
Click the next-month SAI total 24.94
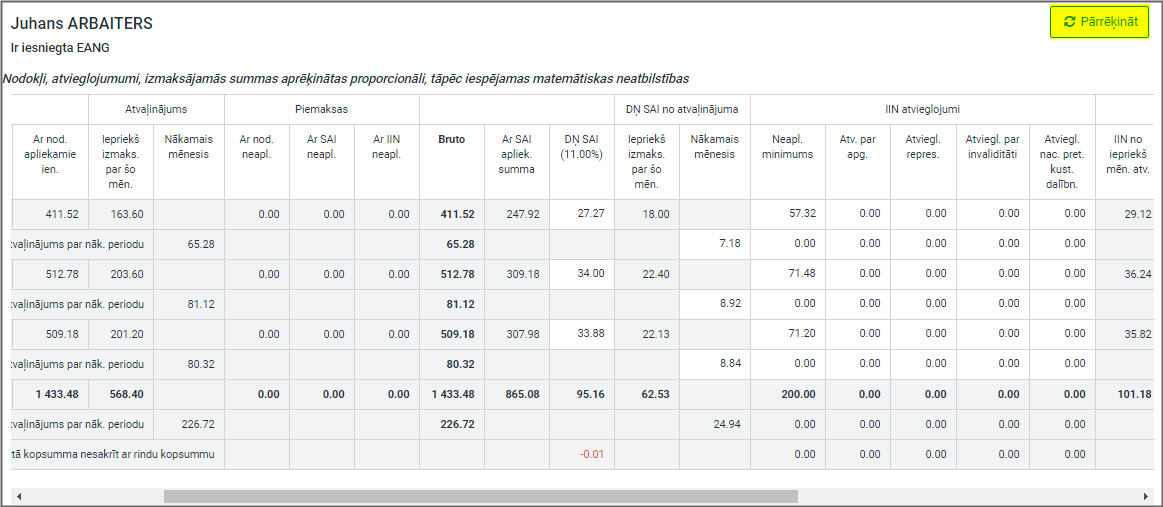tap(726, 425)
